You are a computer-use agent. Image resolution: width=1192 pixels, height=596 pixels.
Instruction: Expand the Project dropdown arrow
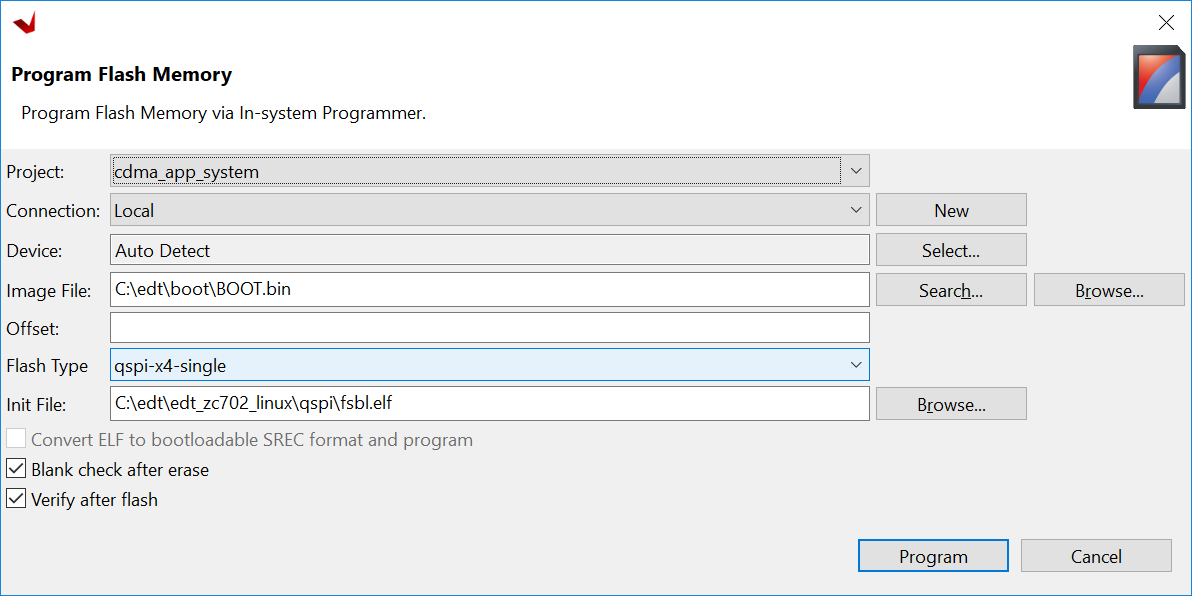tap(855, 171)
